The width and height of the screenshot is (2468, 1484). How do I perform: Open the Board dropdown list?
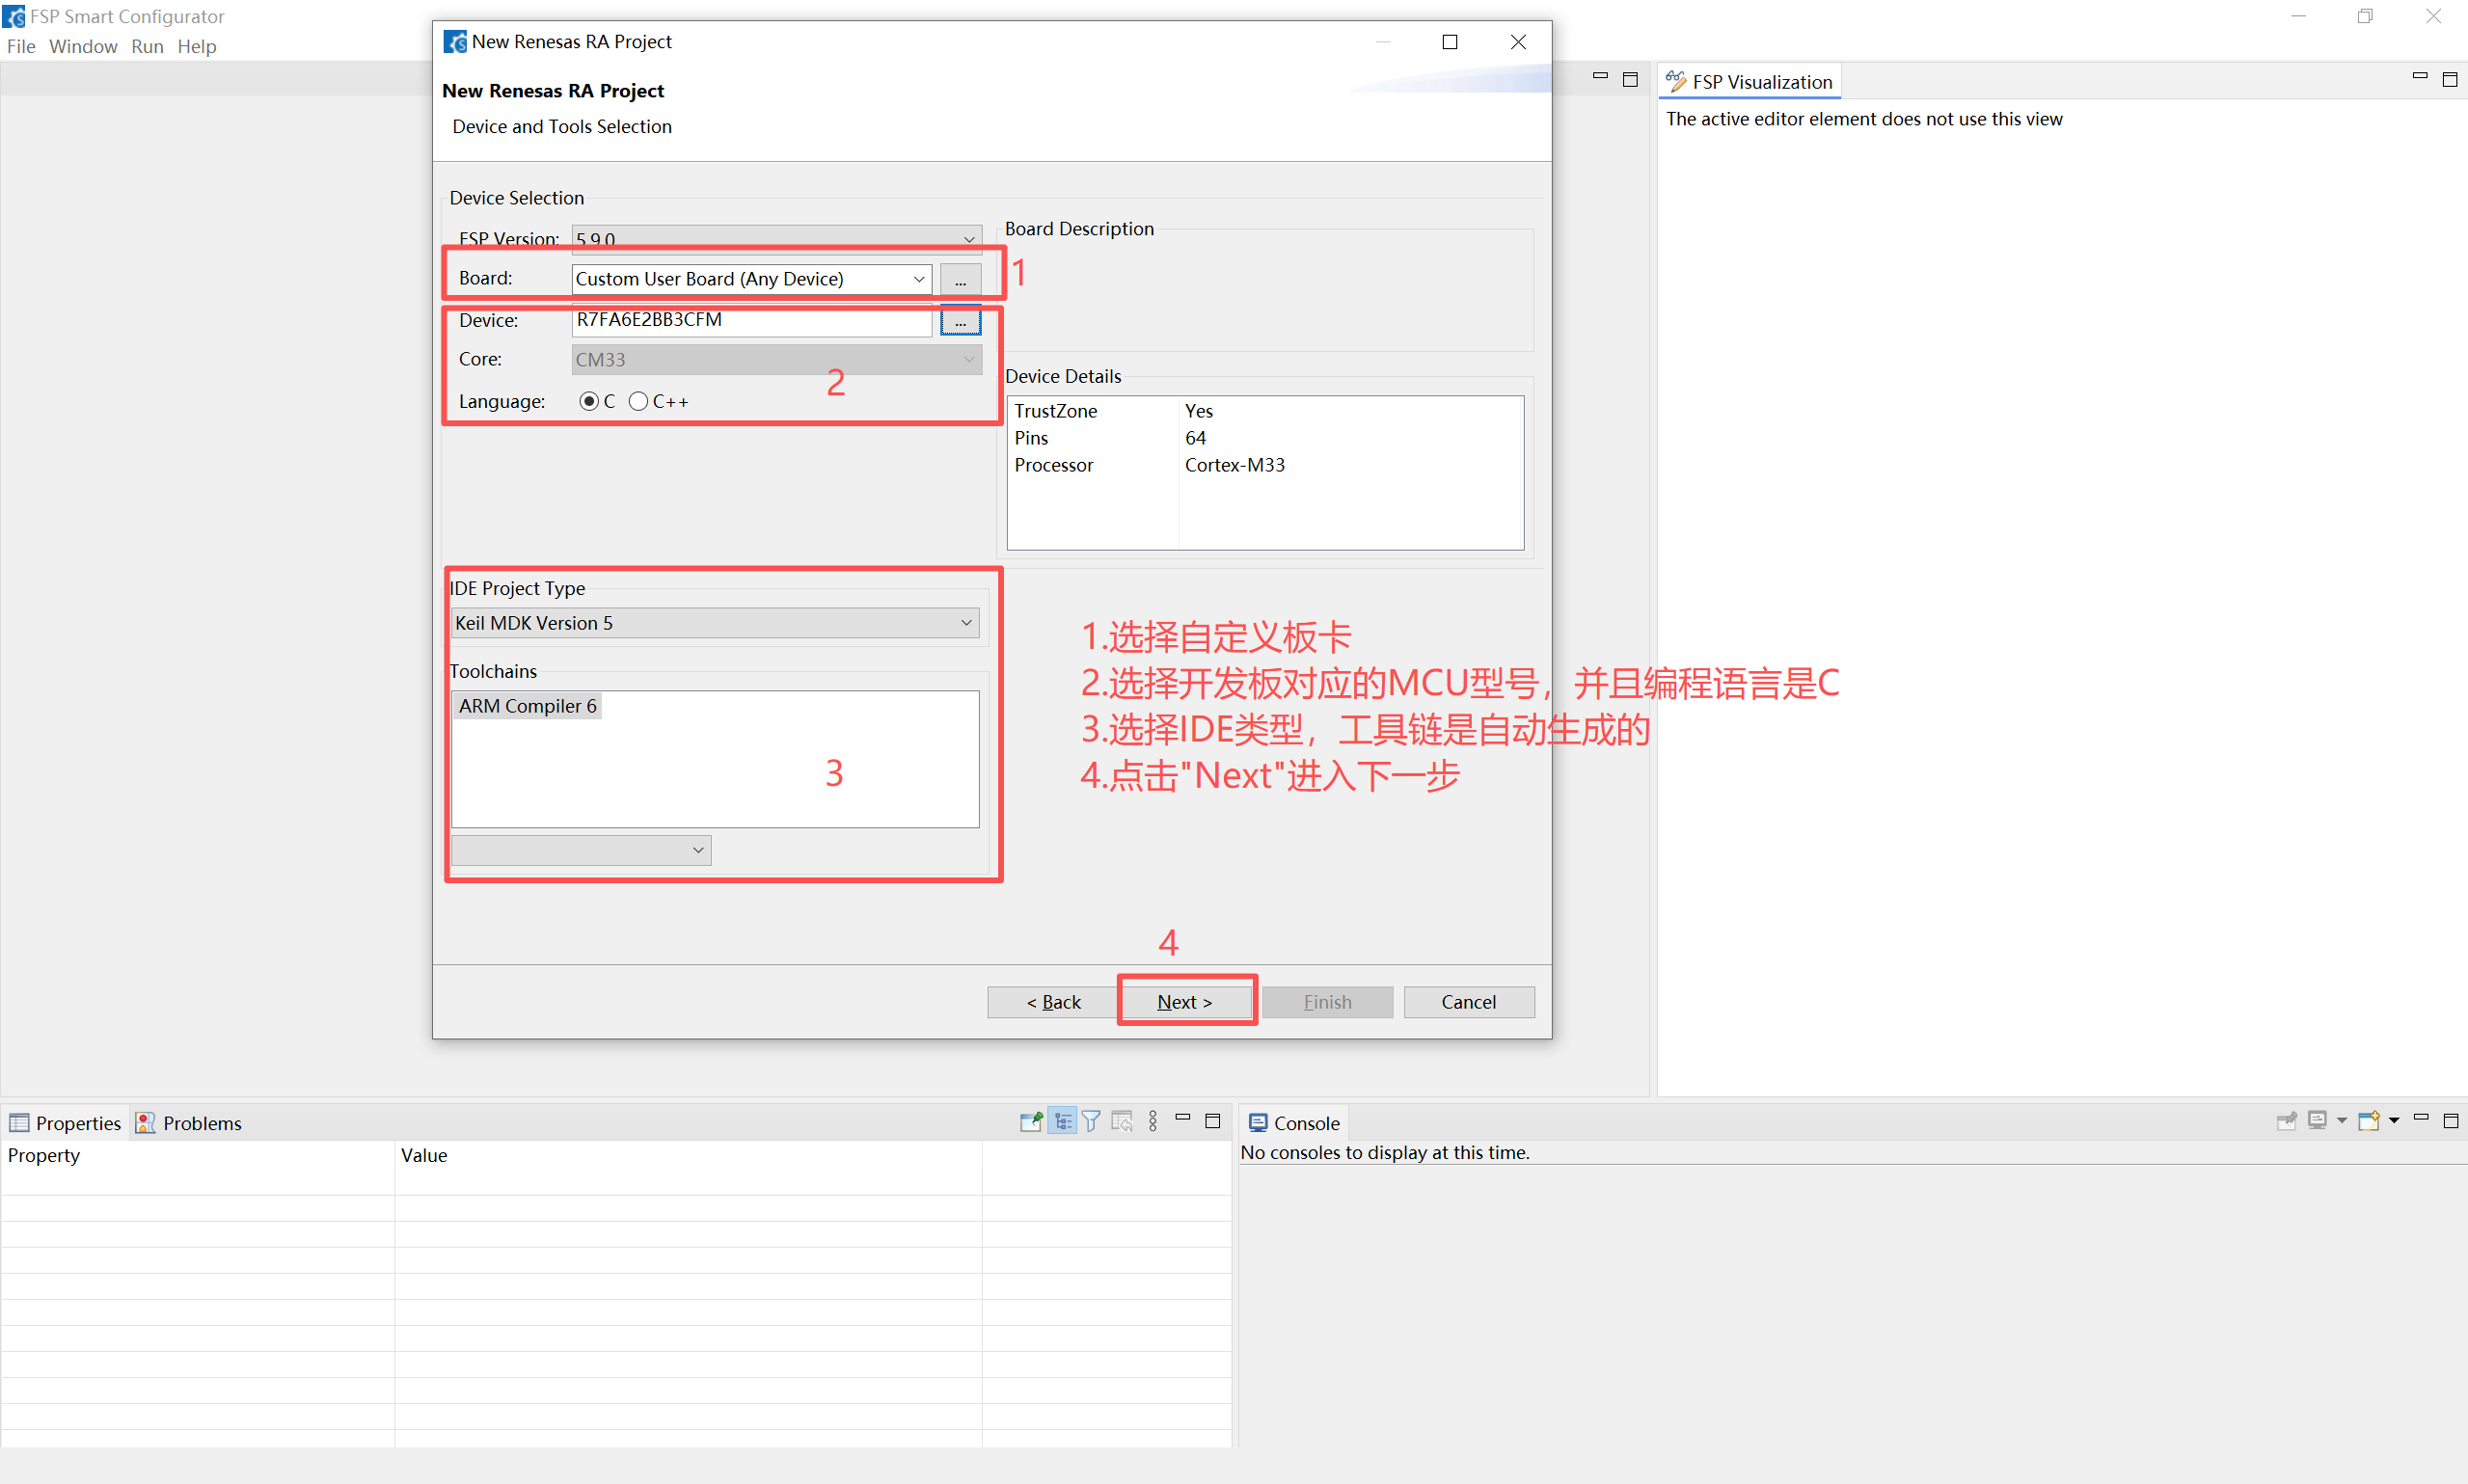(x=919, y=279)
